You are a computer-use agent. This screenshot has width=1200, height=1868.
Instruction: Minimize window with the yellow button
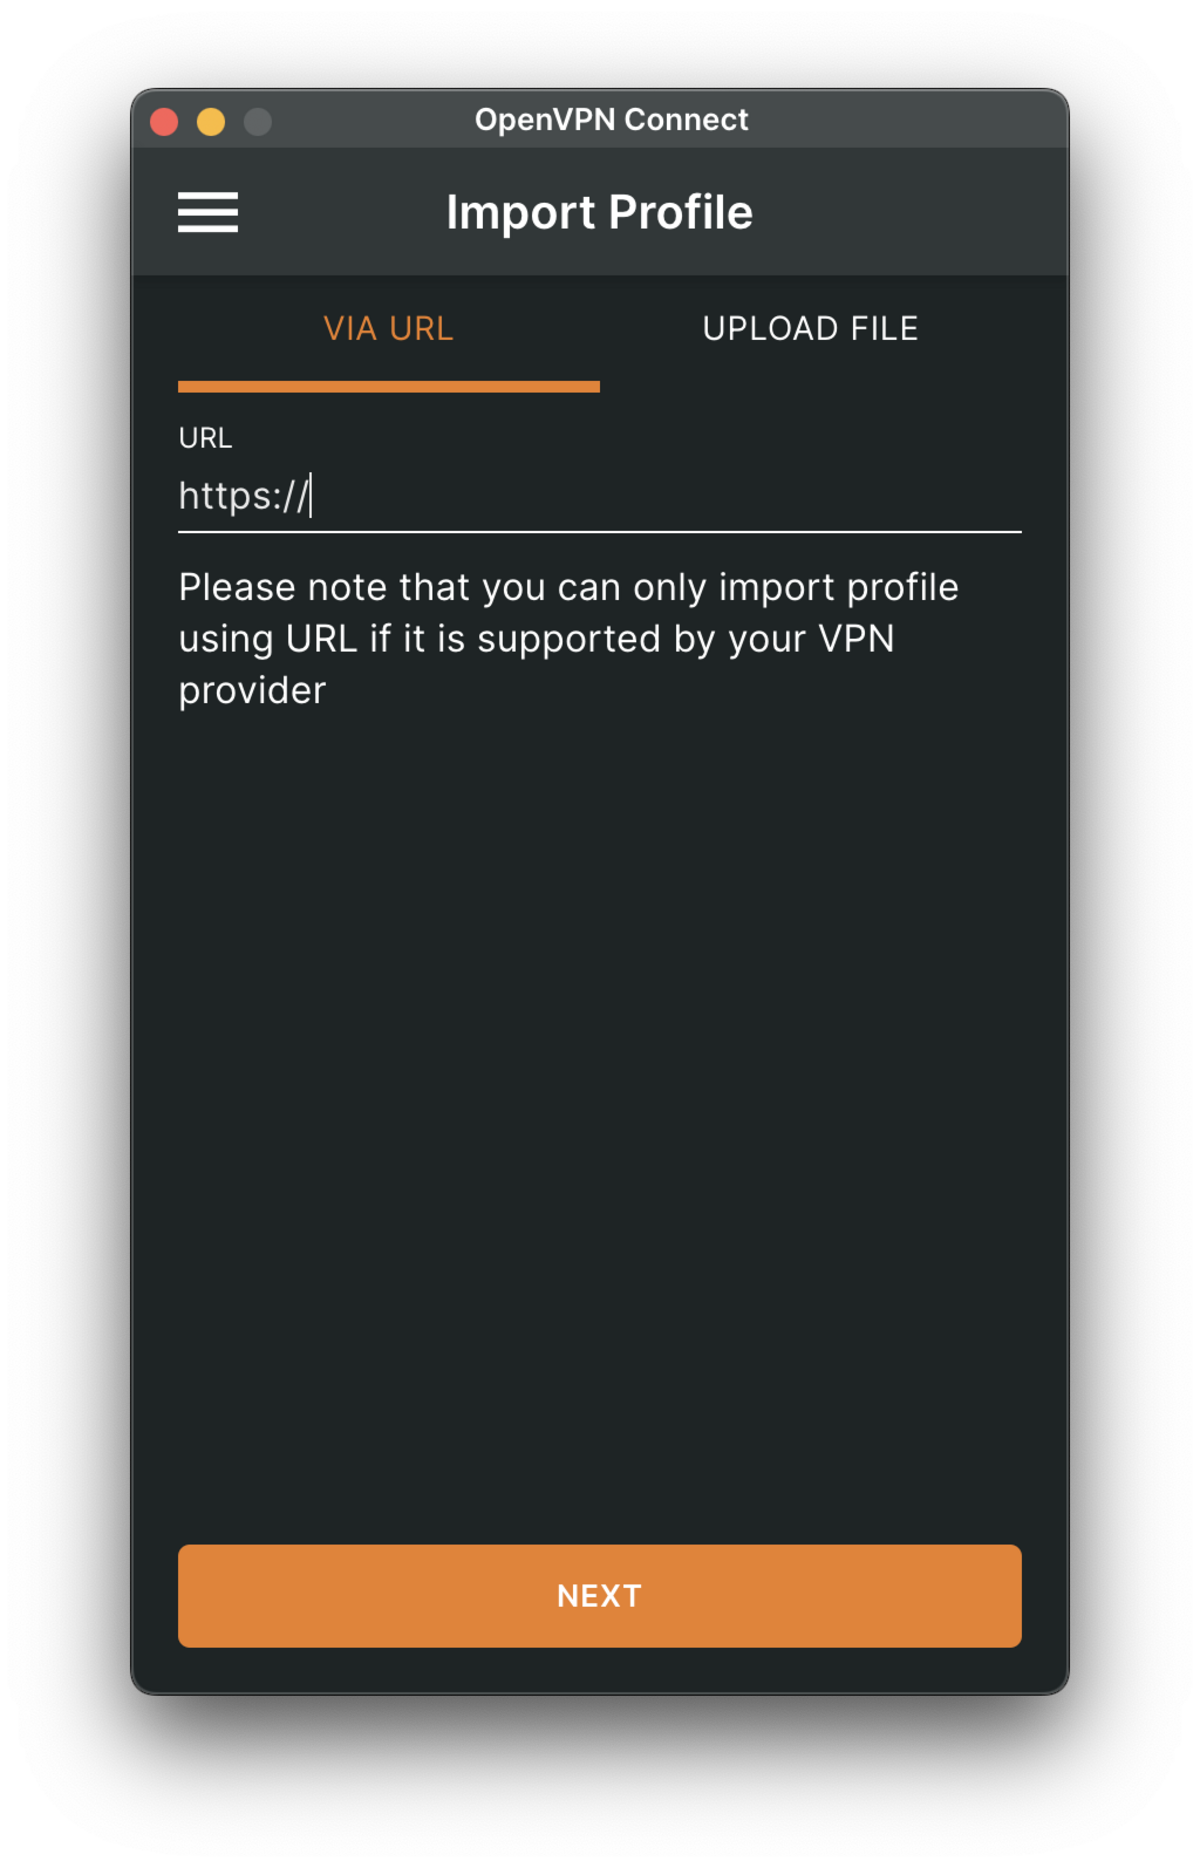(211, 122)
